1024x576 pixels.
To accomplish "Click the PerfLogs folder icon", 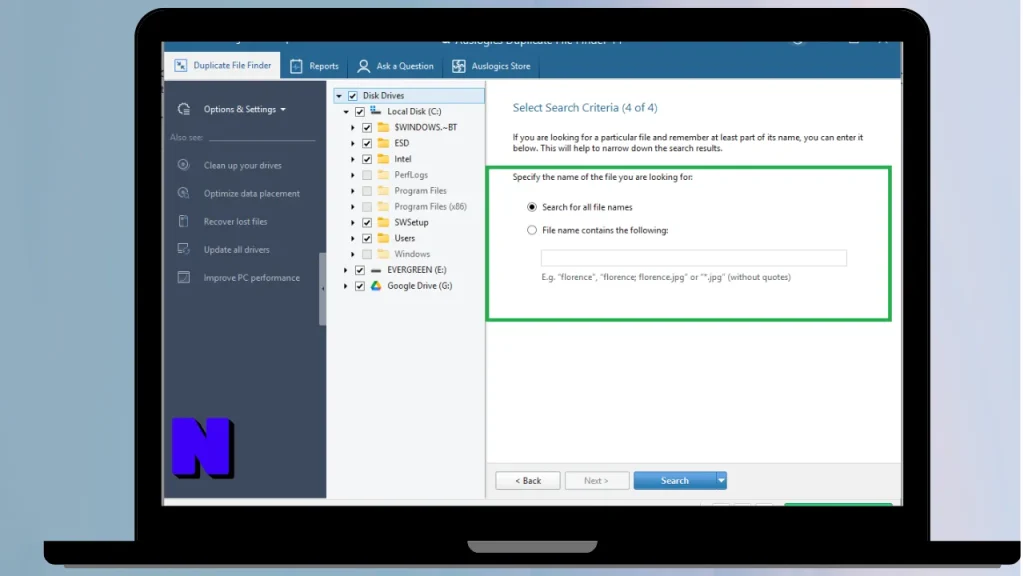I will click(383, 174).
